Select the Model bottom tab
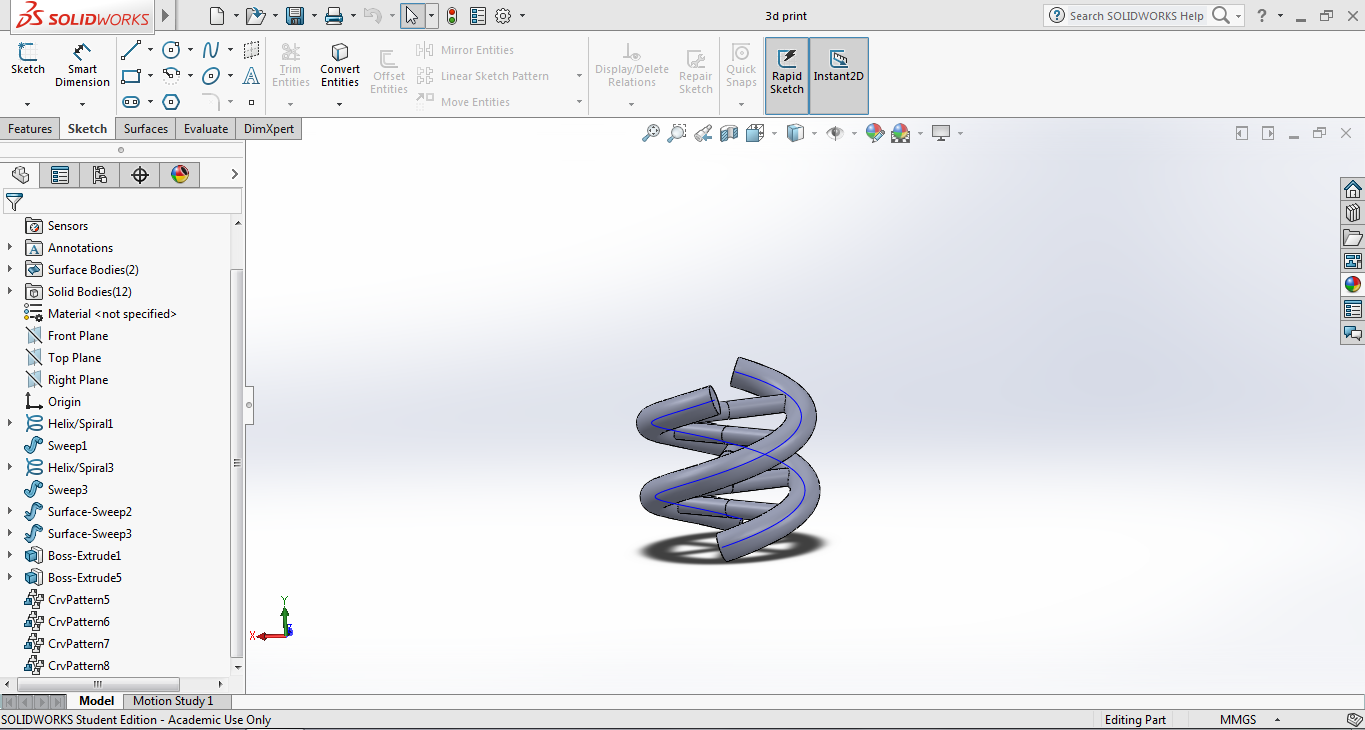Image resolution: width=1365 pixels, height=730 pixels. (x=97, y=701)
